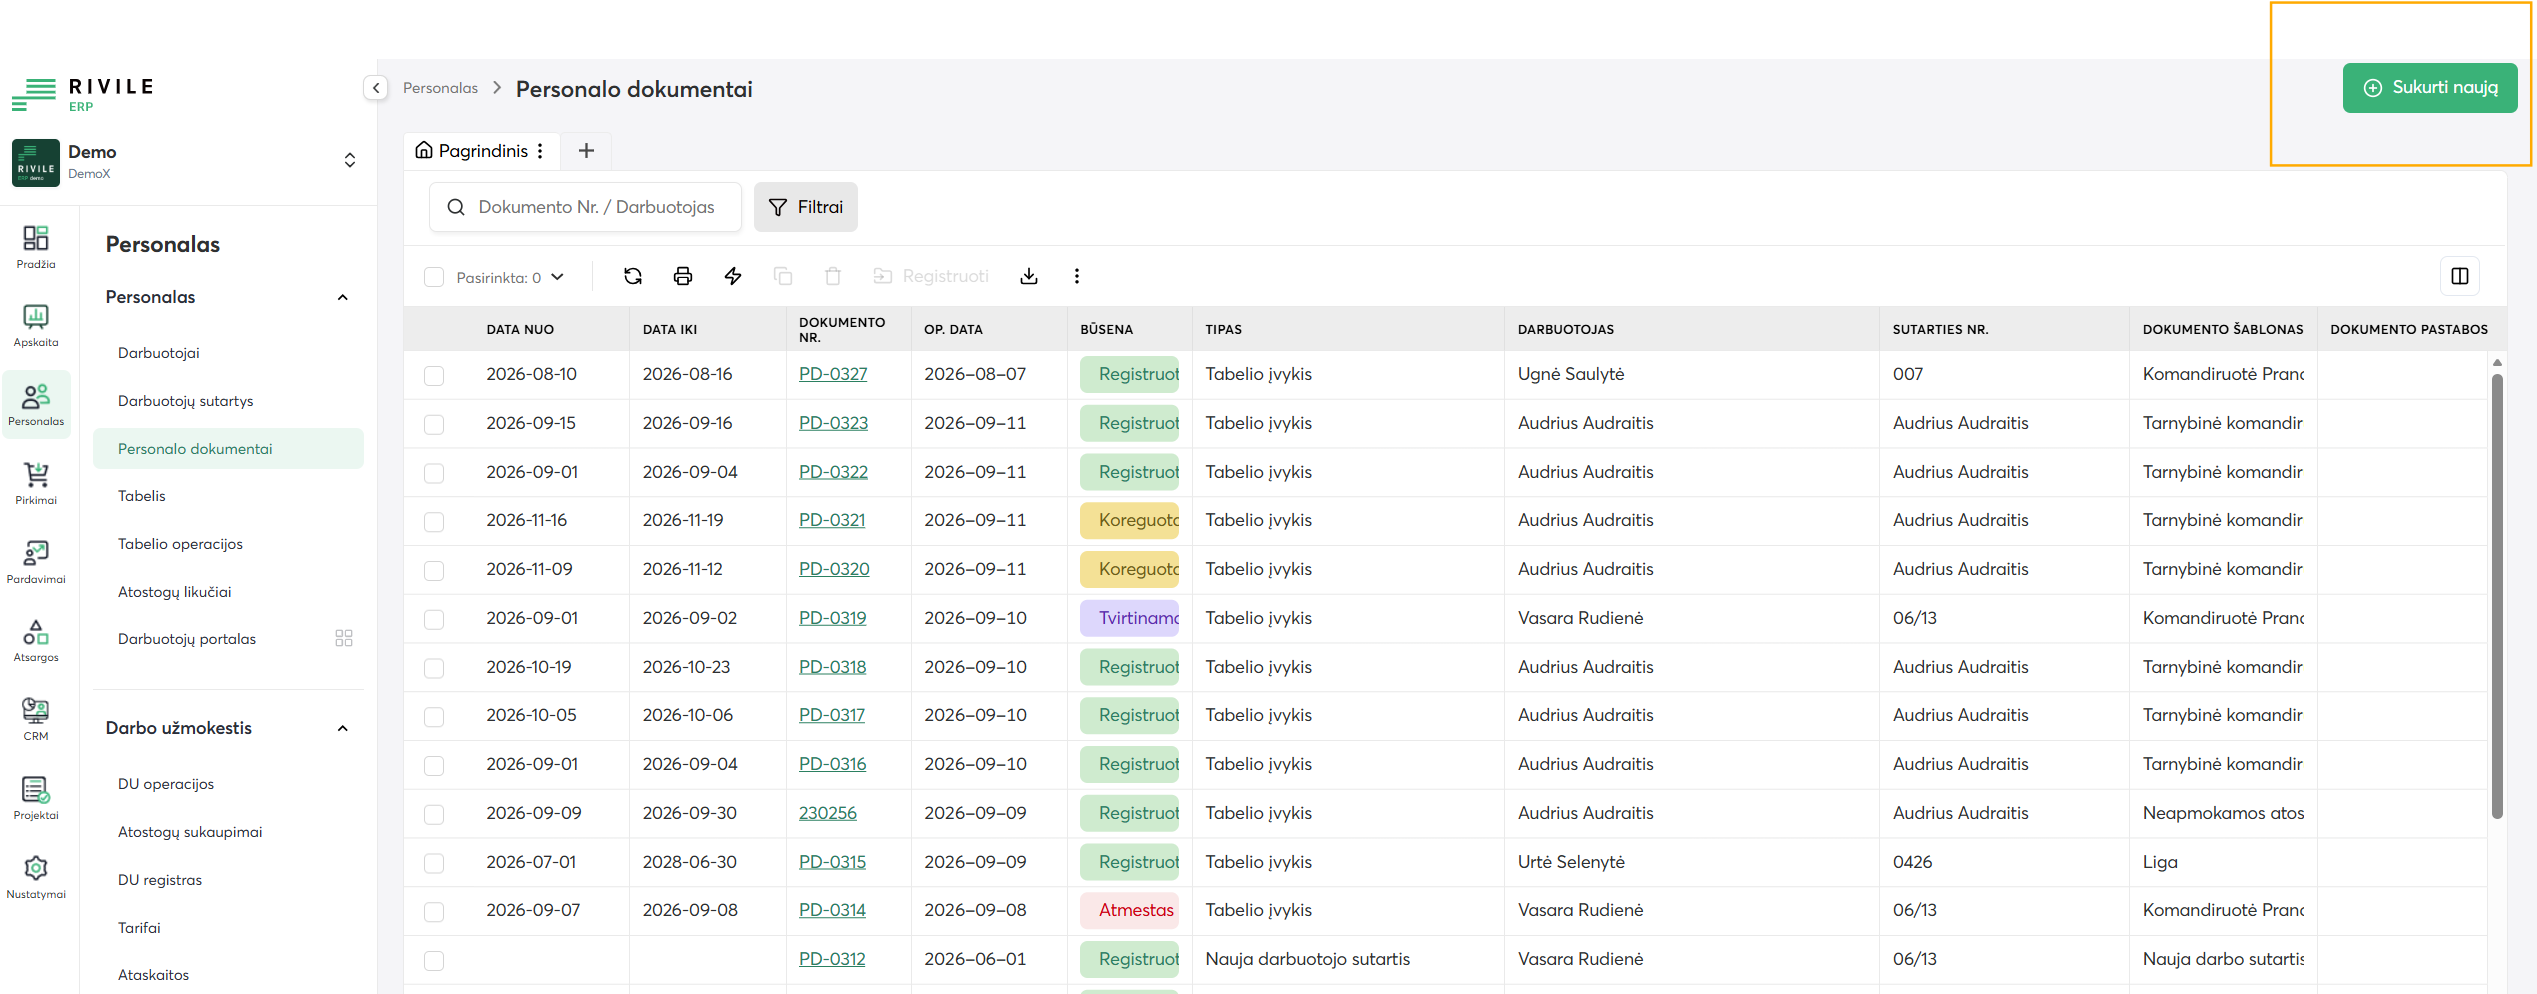Viewport: 2537px width, 994px height.
Task: Click the Personalas breadcrumb link
Action: click(440, 88)
